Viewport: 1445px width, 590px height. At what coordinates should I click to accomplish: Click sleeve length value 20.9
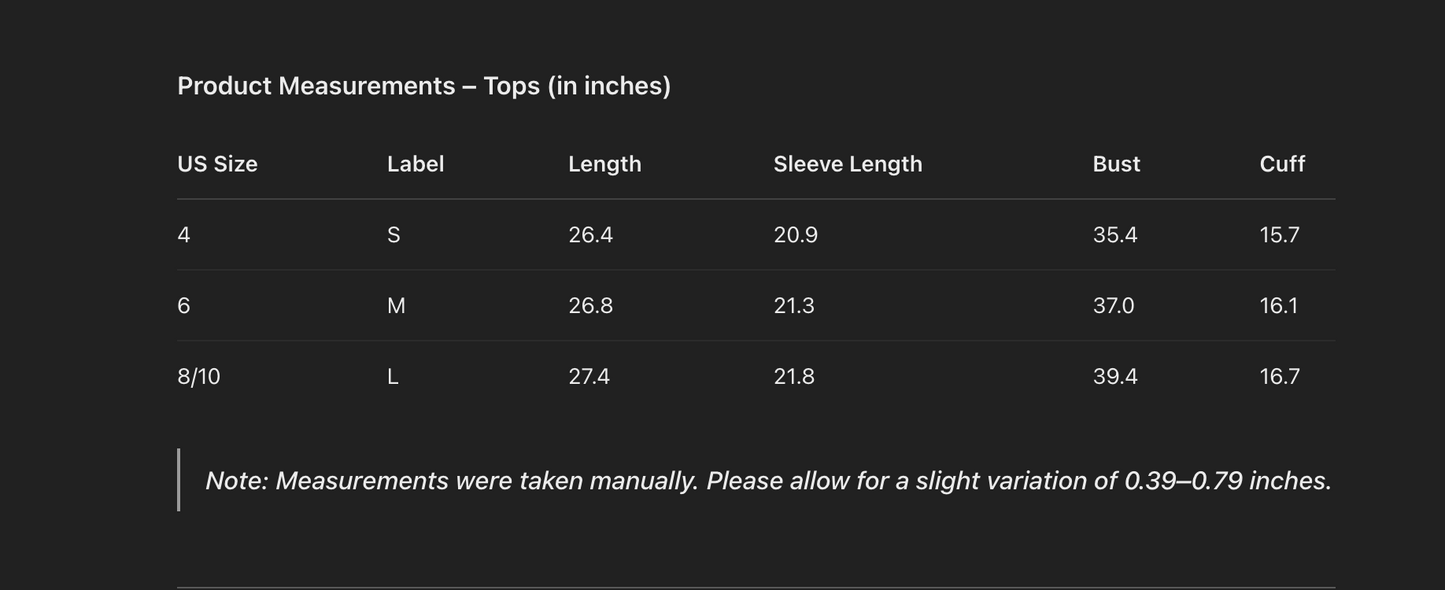point(795,235)
